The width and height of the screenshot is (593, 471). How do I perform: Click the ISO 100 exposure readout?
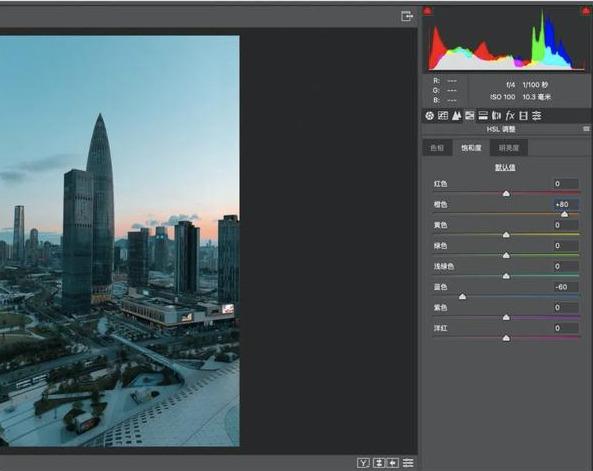click(x=503, y=97)
